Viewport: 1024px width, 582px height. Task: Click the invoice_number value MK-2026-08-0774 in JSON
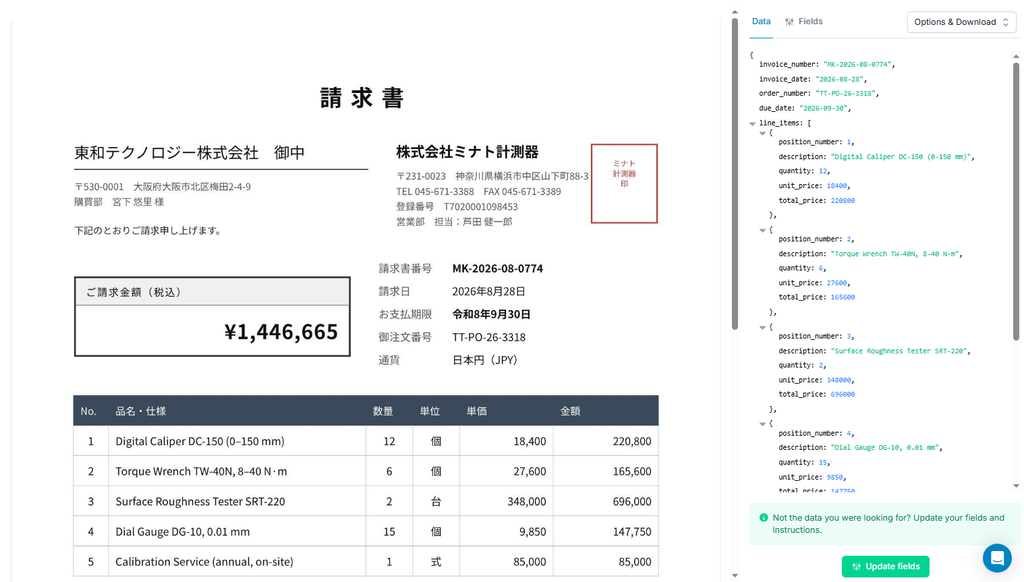tap(857, 65)
